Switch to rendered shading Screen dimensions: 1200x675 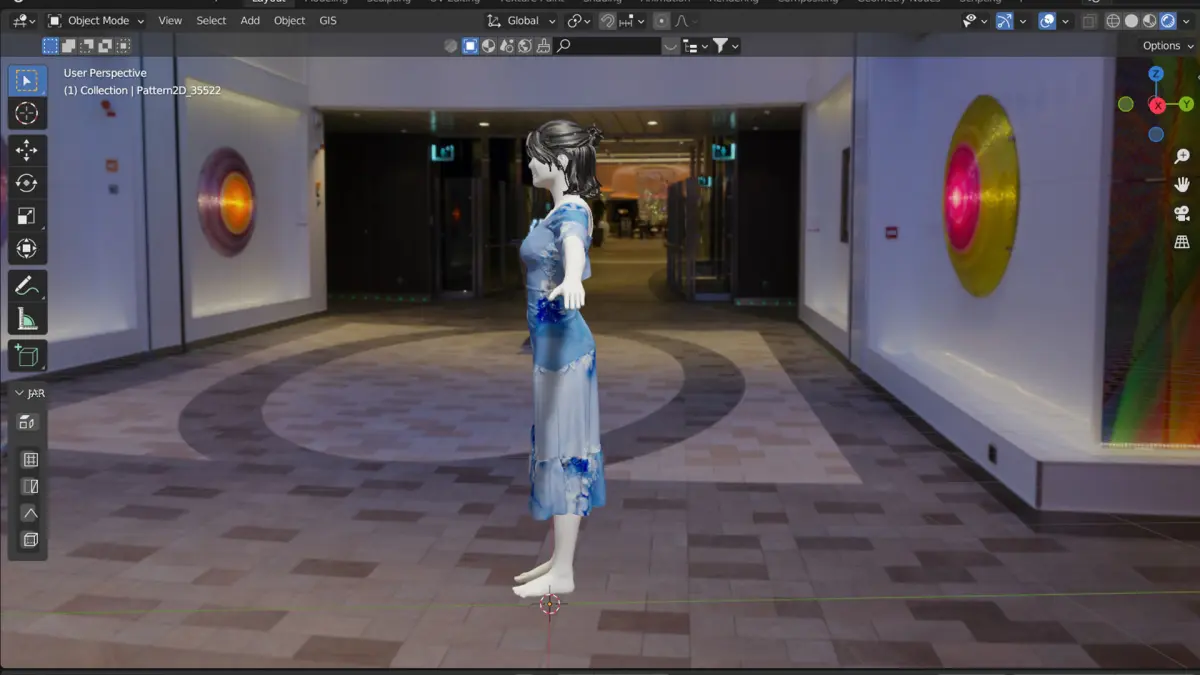(1167, 21)
